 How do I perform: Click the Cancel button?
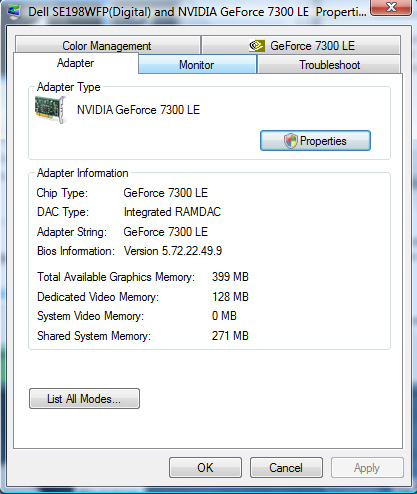tap(286, 467)
